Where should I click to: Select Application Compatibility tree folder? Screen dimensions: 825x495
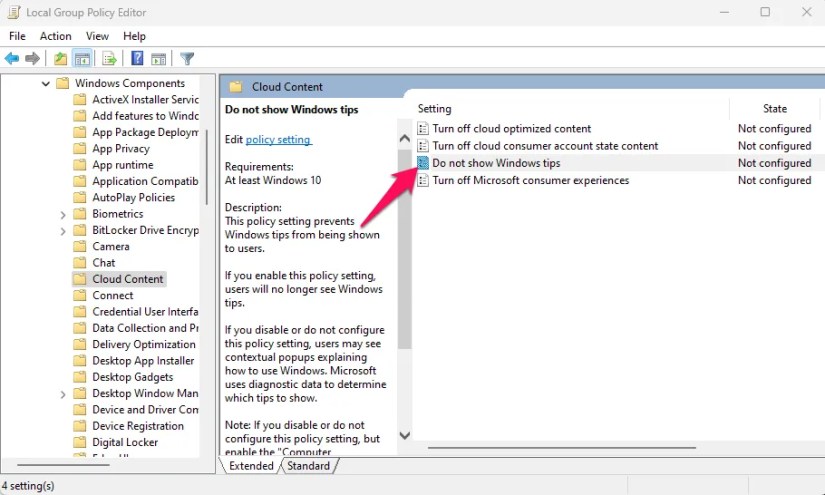coord(145,181)
